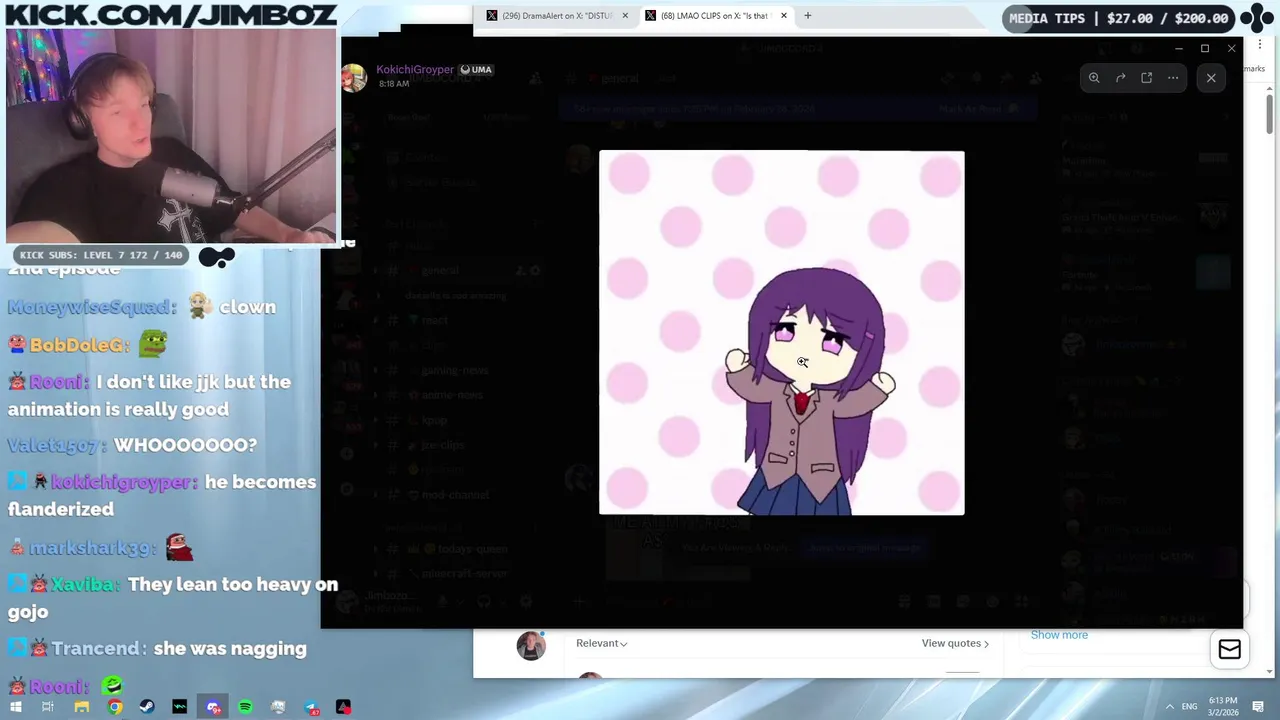Image resolution: width=1280 pixels, height=720 pixels.
Task: Click the profile picture beside Relevant
Action: [x=531, y=646]
